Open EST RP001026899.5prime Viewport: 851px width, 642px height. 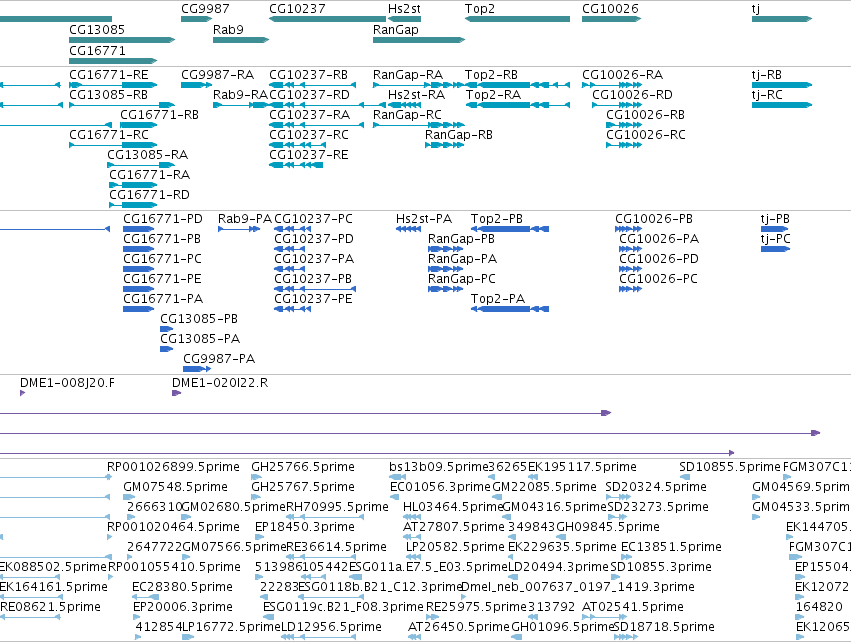(173, 467)
